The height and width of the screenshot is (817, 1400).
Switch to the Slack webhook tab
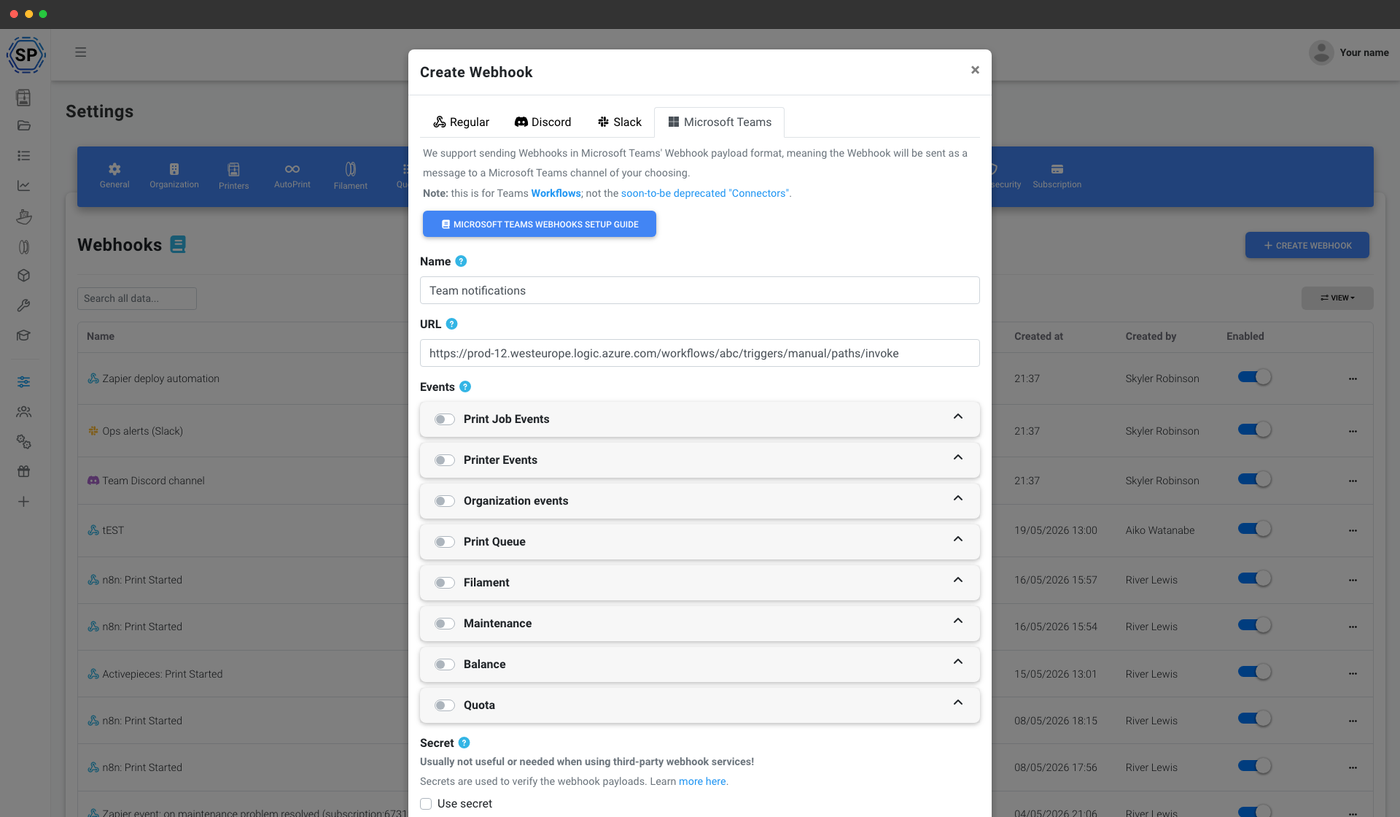point(620,122)
